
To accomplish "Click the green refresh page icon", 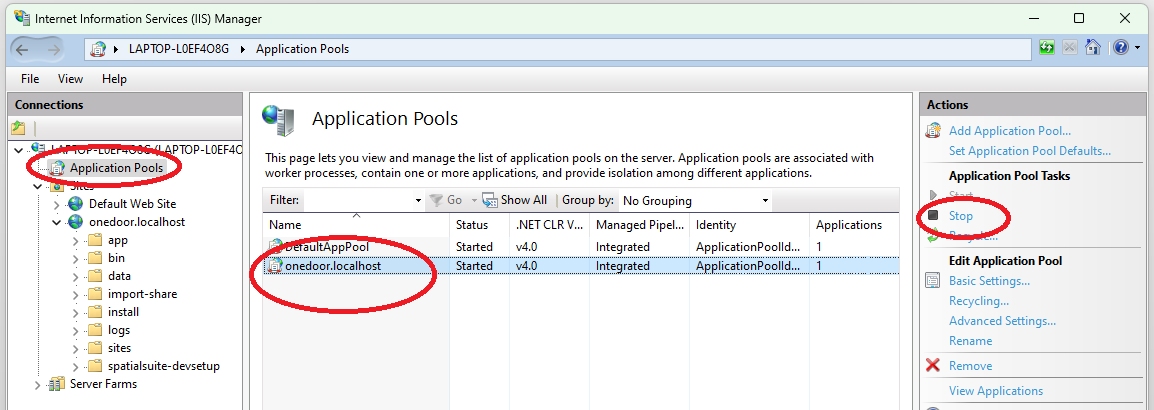I will click(1047, 48).
